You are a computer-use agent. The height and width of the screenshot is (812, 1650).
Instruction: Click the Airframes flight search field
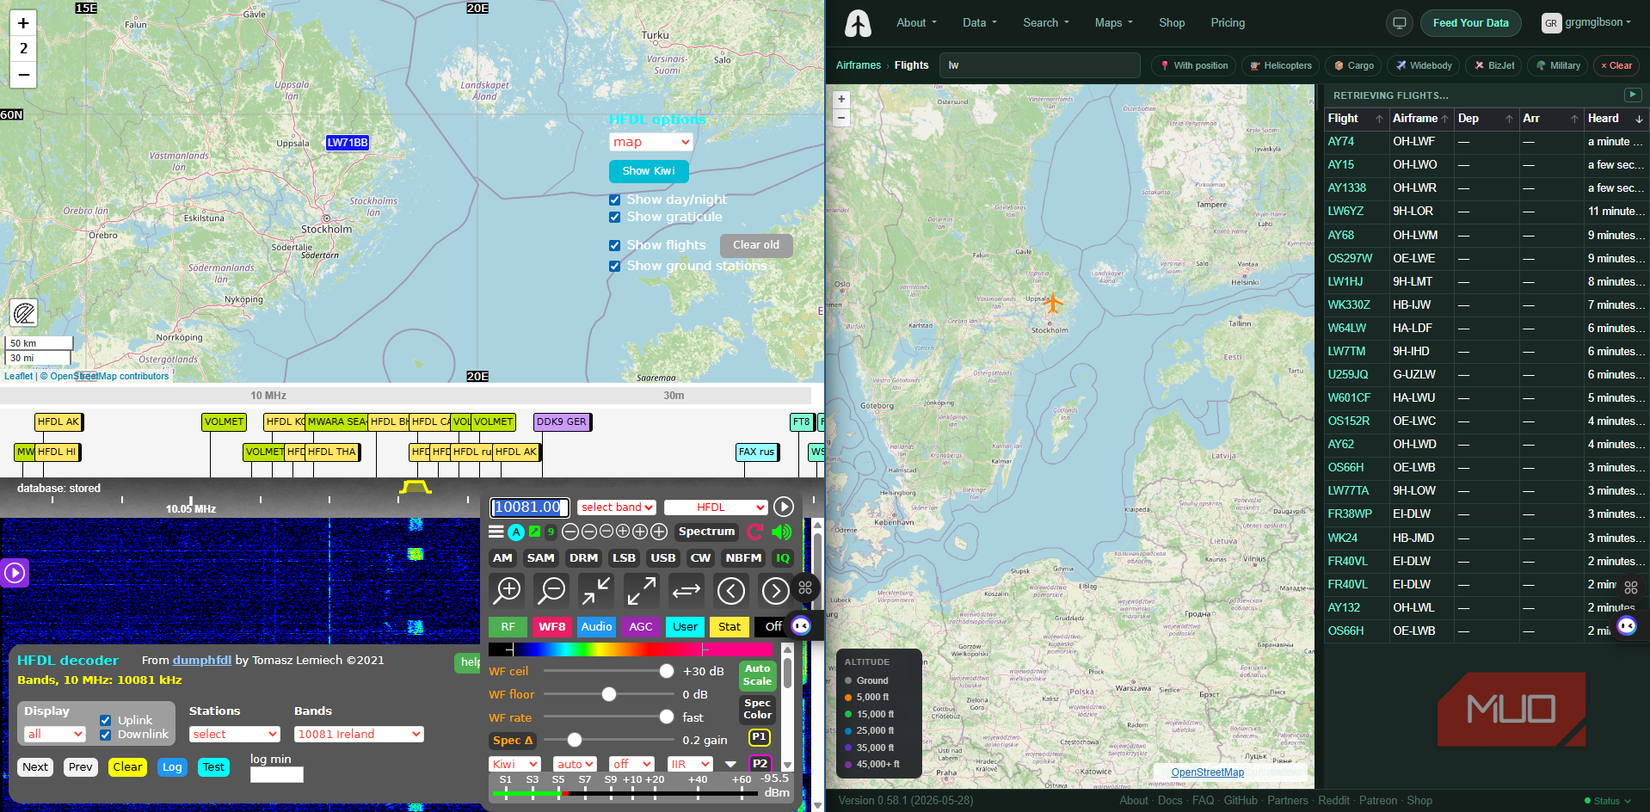1040,65
